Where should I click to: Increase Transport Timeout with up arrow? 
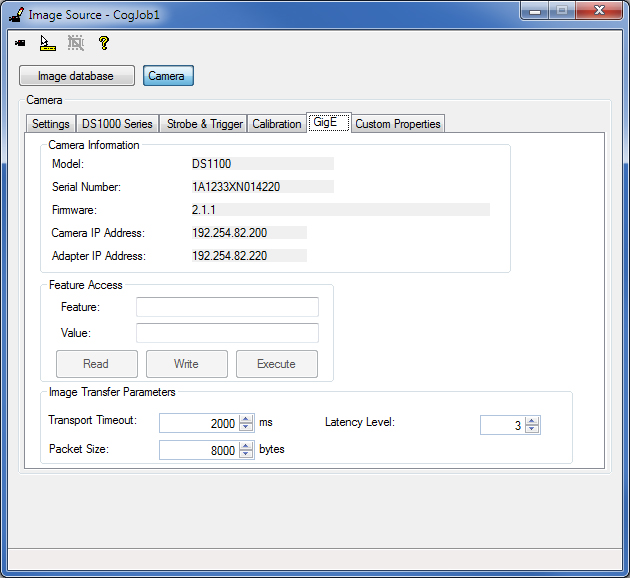(246, 419)
